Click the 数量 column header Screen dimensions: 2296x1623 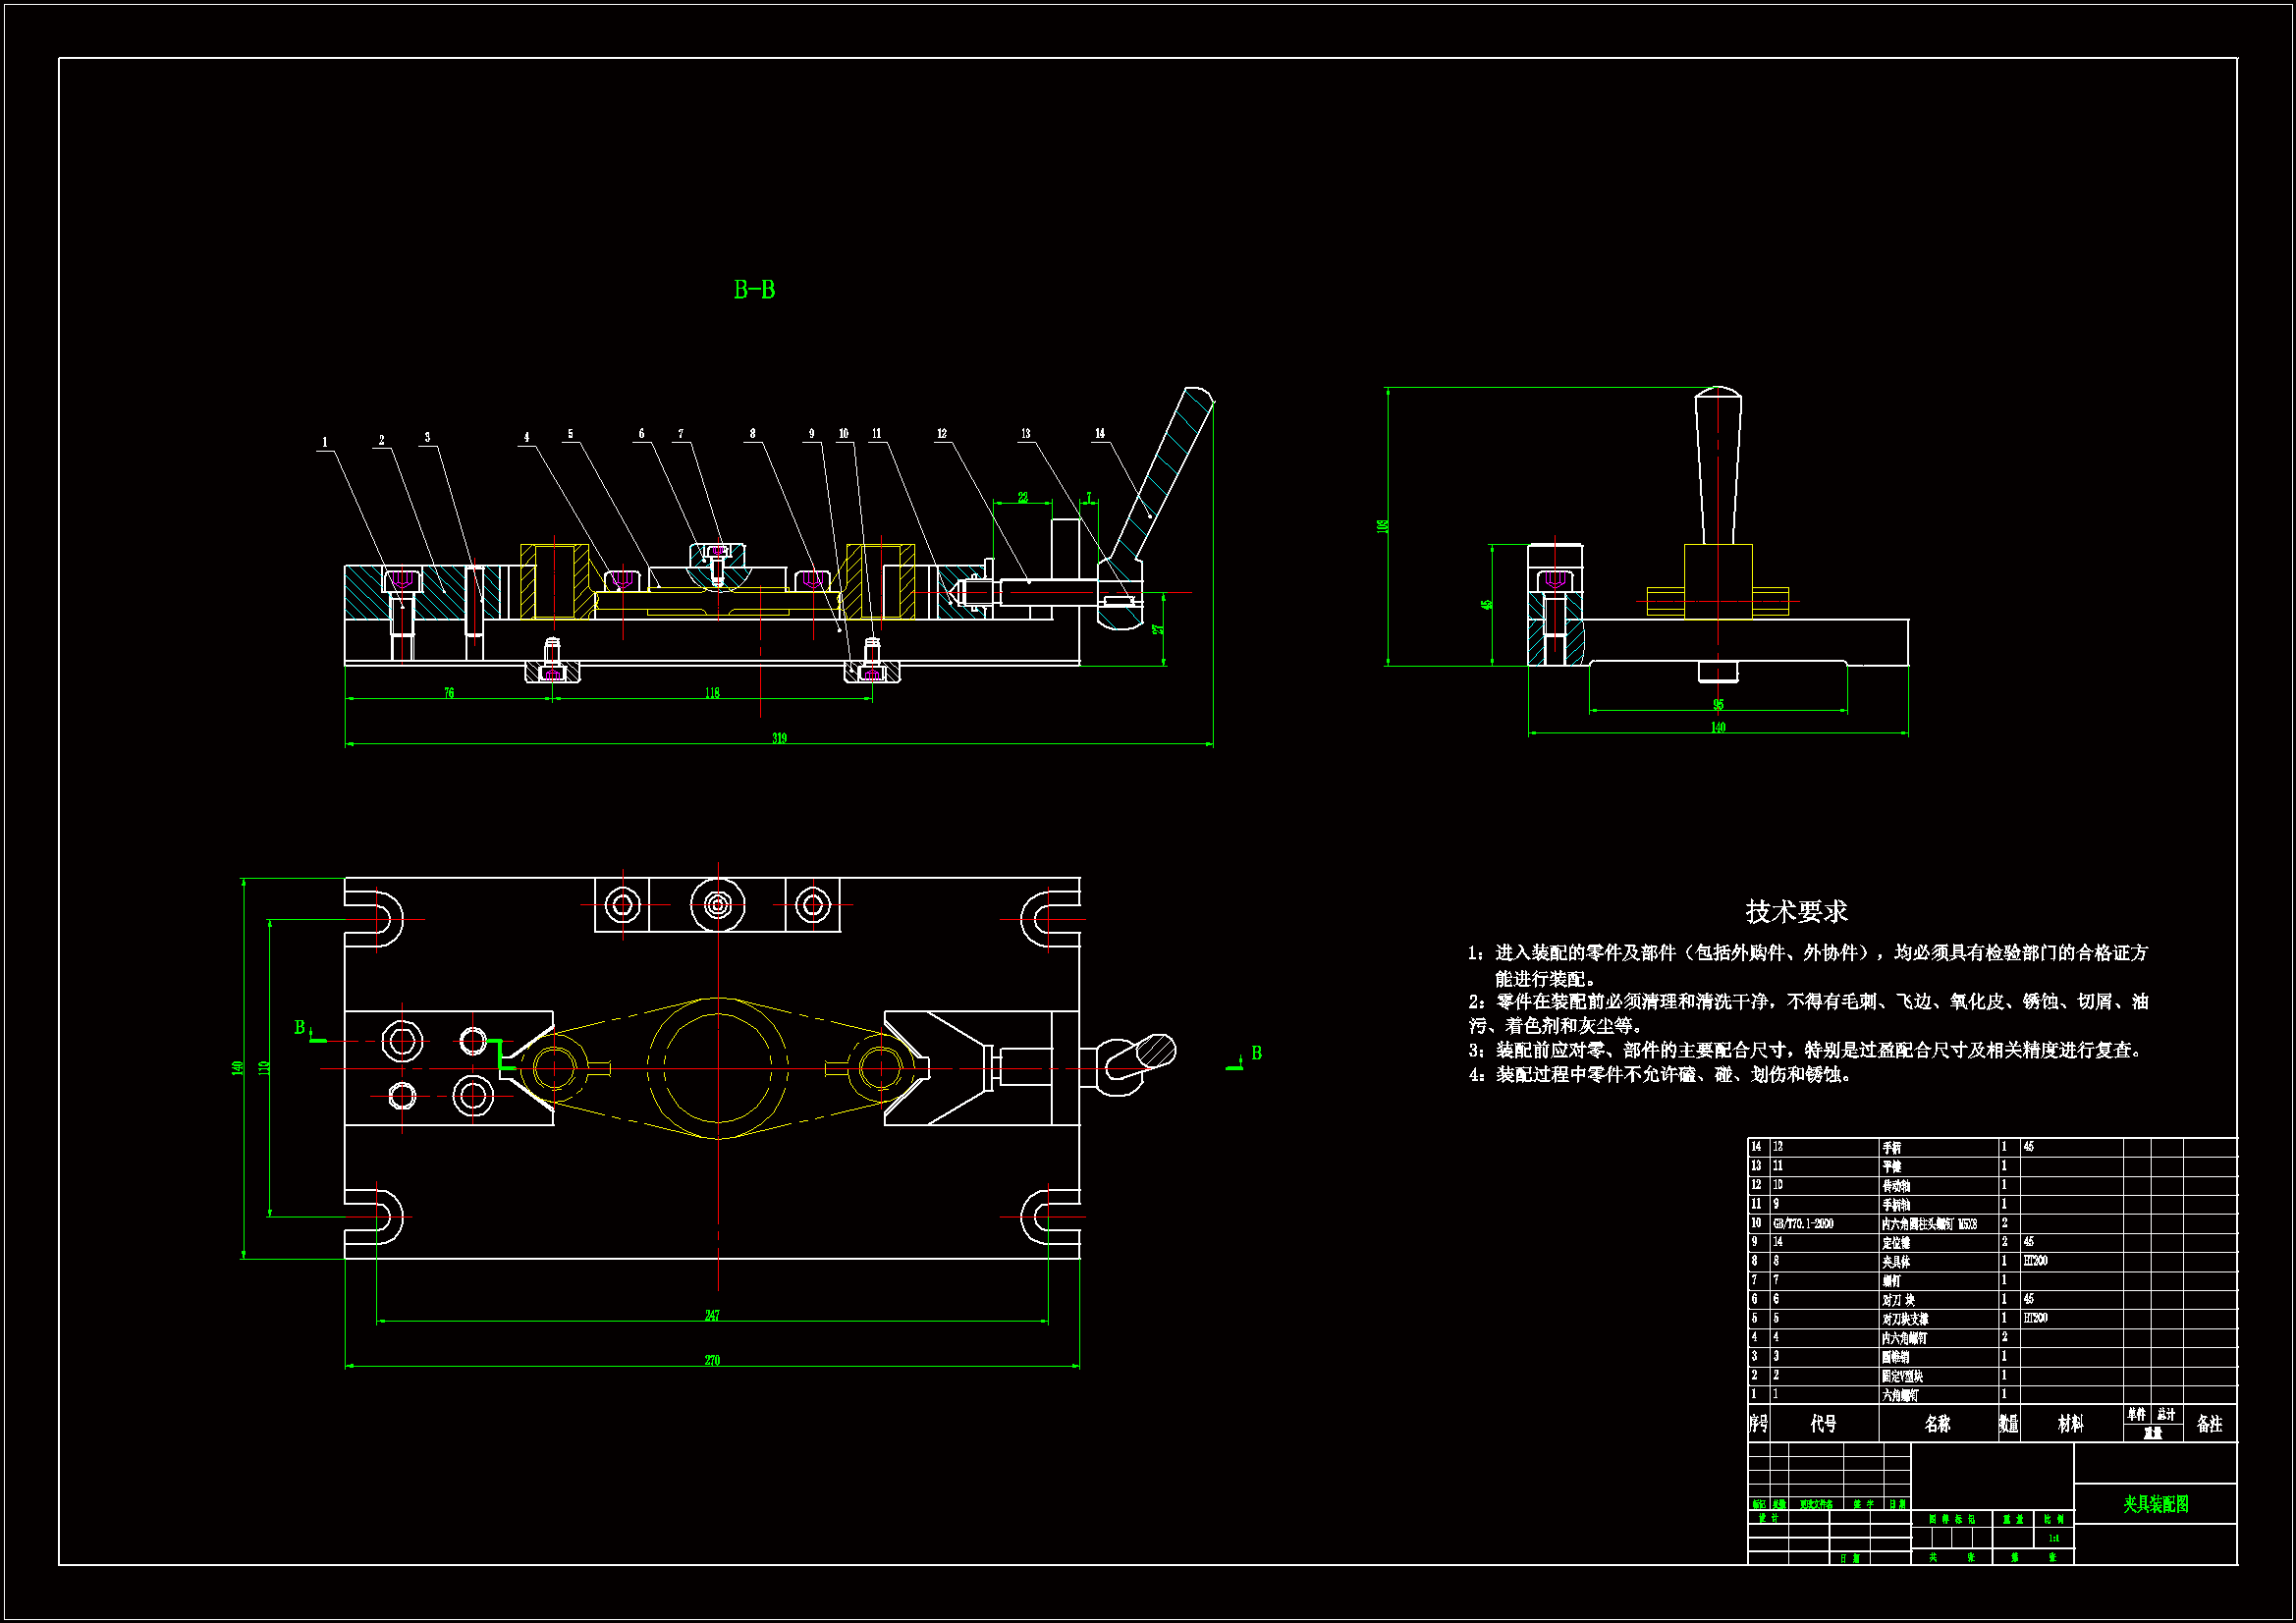[2009, 1424]
